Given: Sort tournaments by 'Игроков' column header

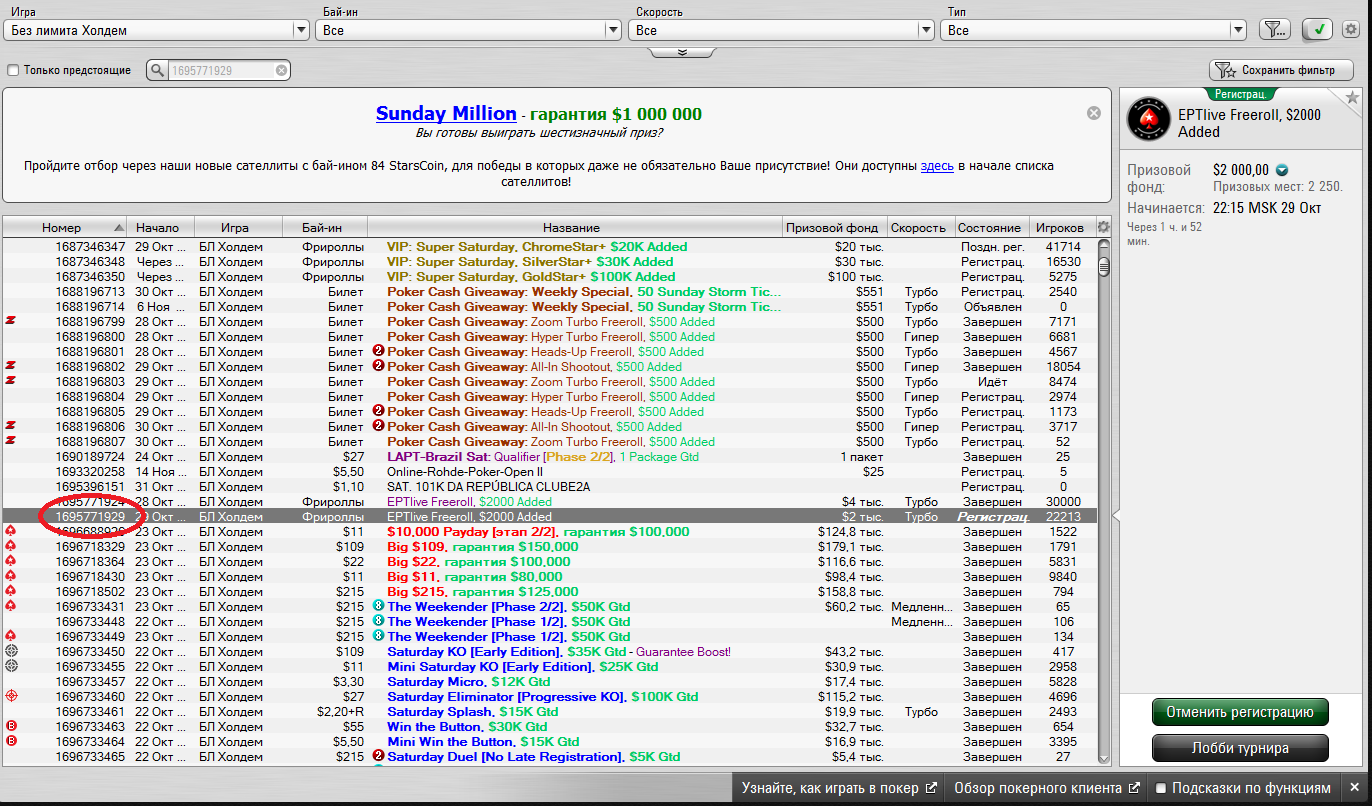Looking at the screenshot, I should tap(1059, 227).
